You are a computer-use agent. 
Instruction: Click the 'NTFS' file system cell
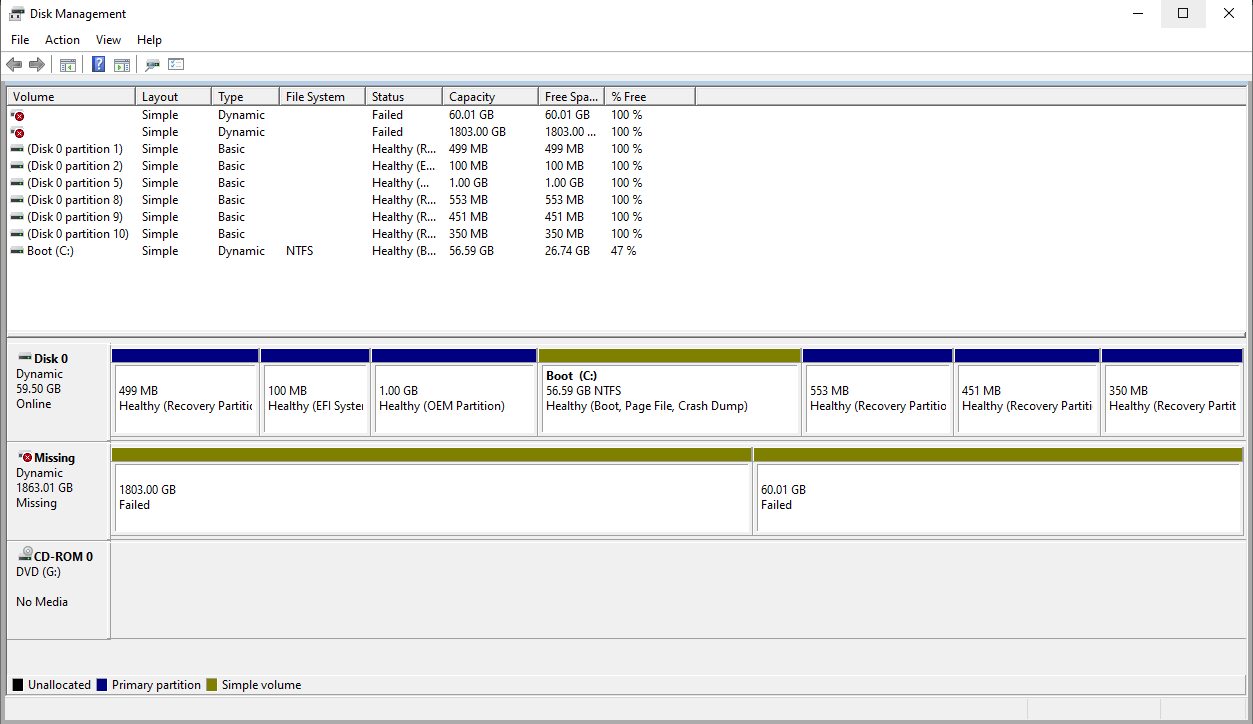(x=299, y=251)
